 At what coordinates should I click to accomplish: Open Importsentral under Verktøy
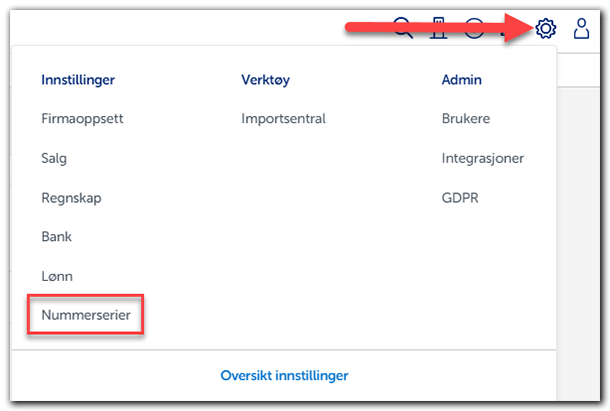[x=283, y=118]
